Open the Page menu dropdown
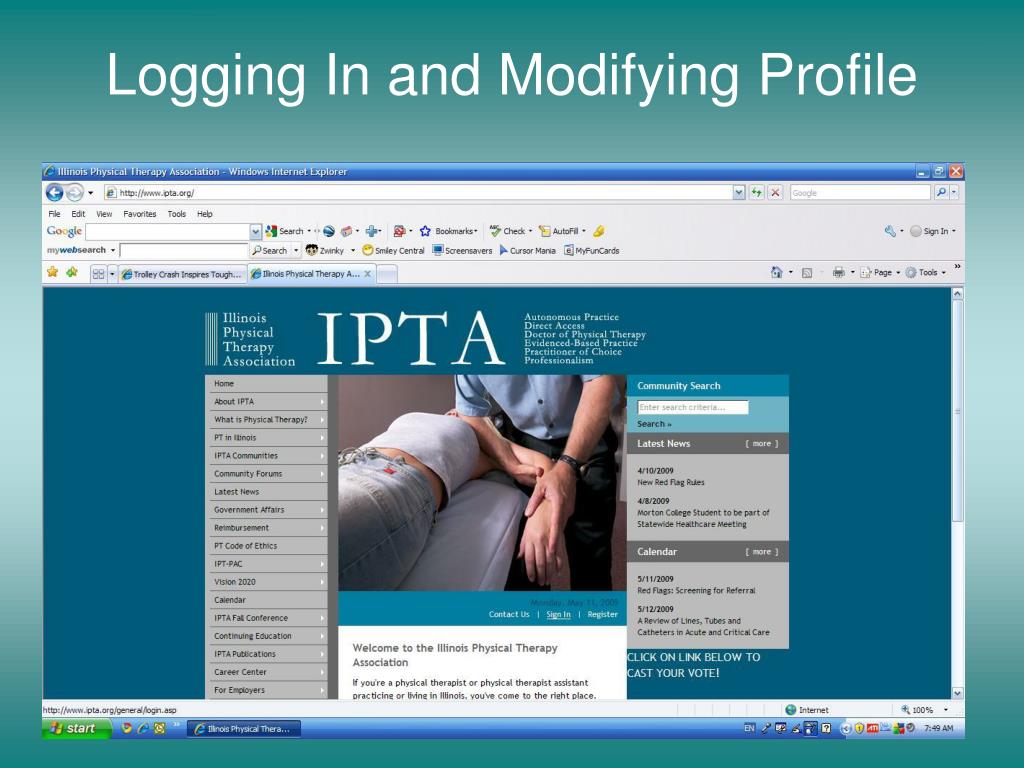The image size is (1024, 768). coord(880,273)
